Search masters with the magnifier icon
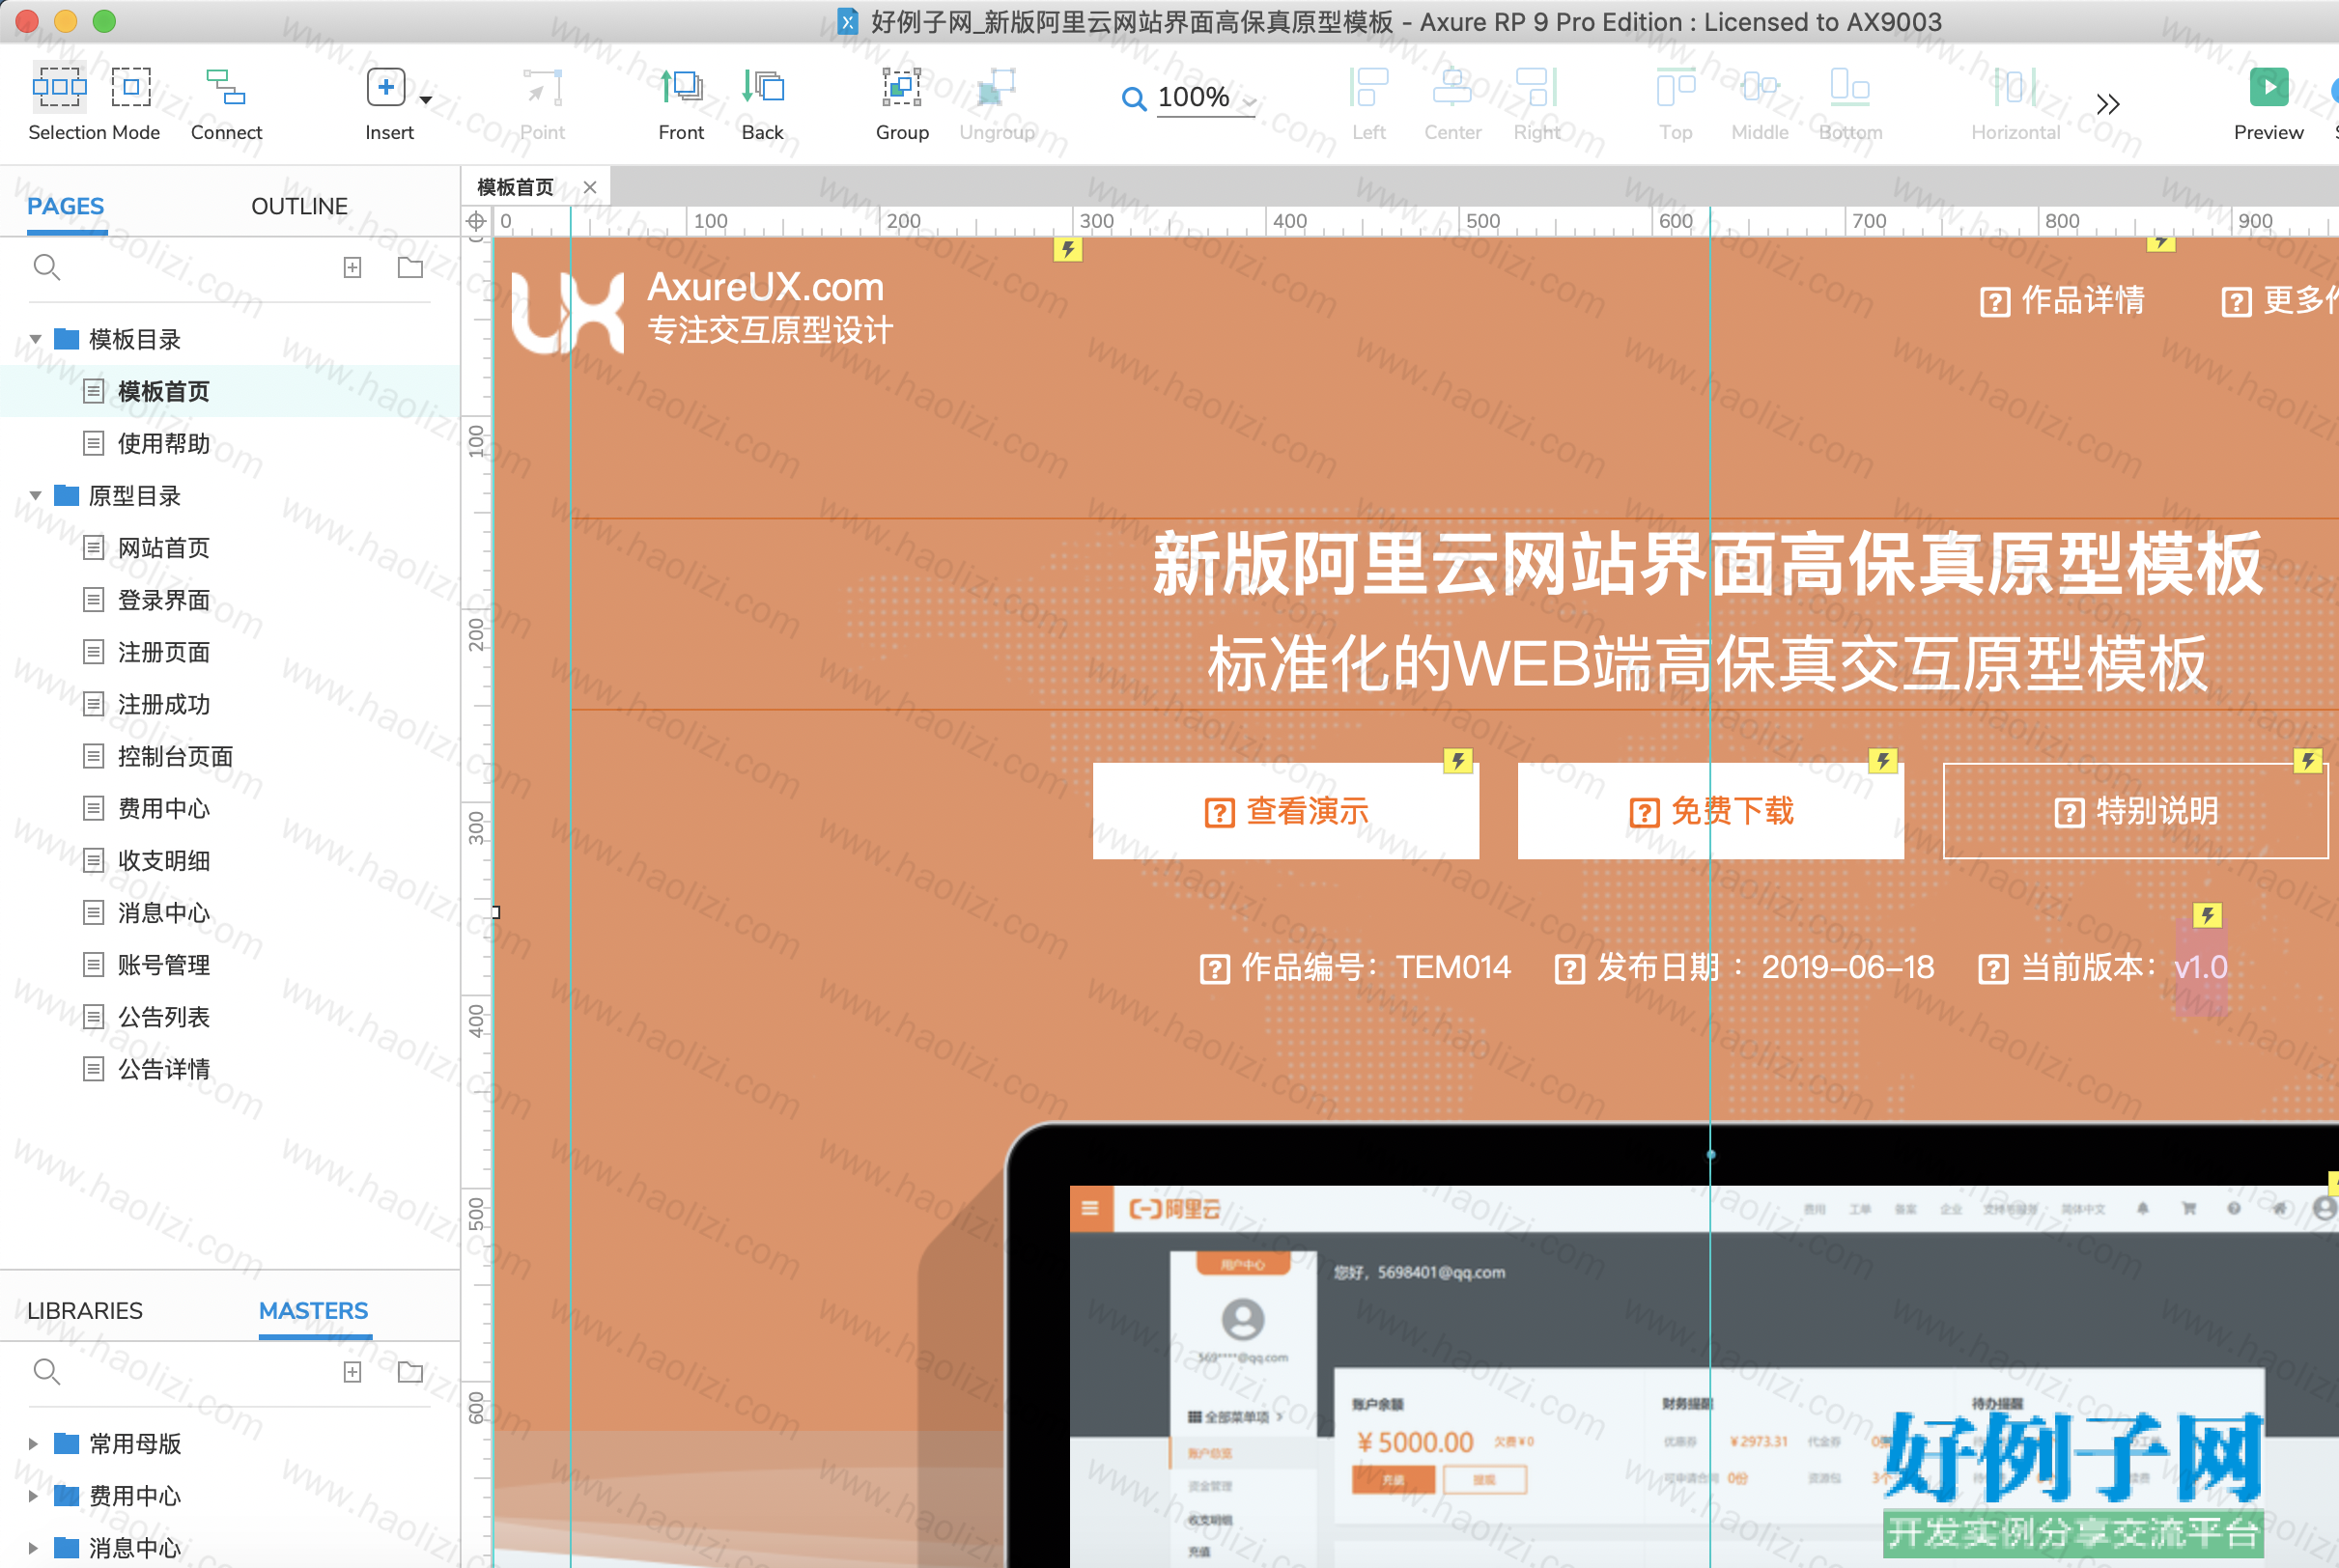This screenshot has width=2339, height=1568. pyautogui.click(x=47, y=1372)
